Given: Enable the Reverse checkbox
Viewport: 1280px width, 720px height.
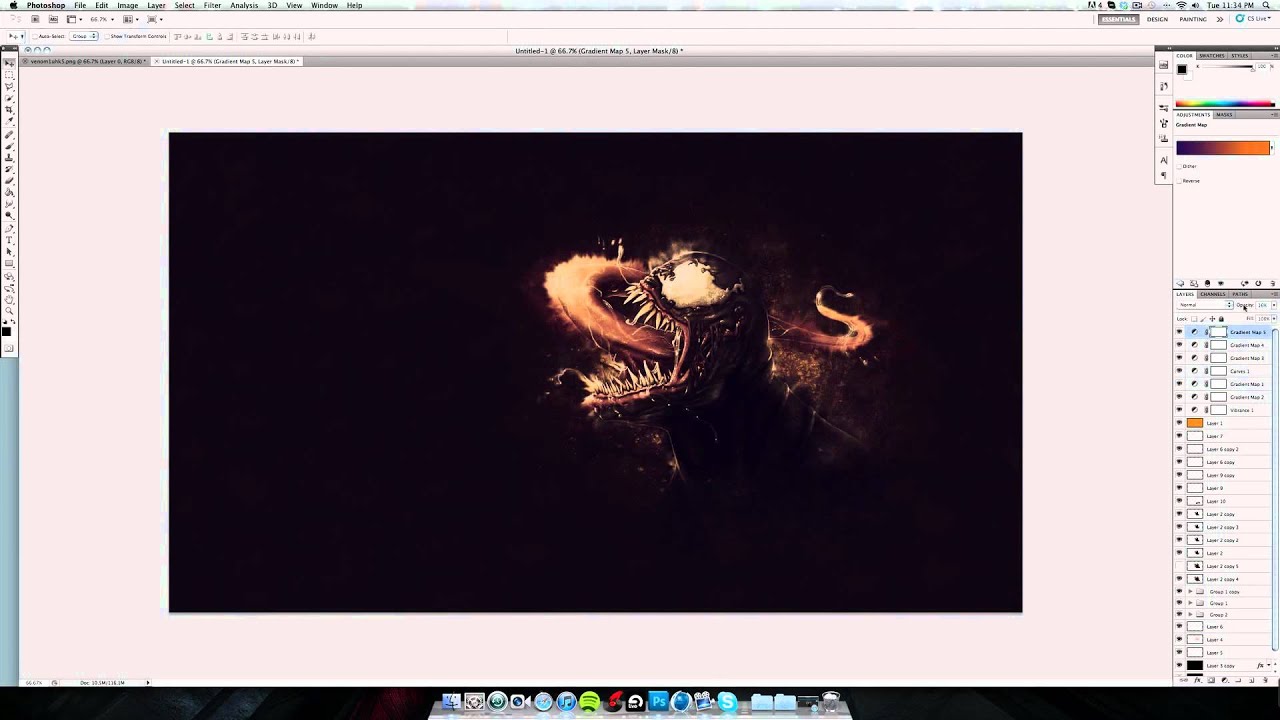Looking at the screenshot, I should (x=1179, y=181).
